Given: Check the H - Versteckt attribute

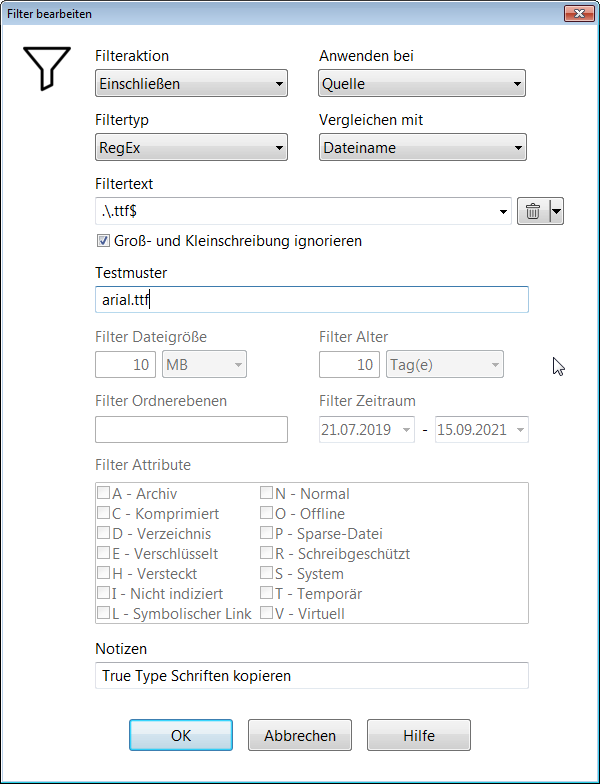Looking at the screenshot, I should [103, 573].
